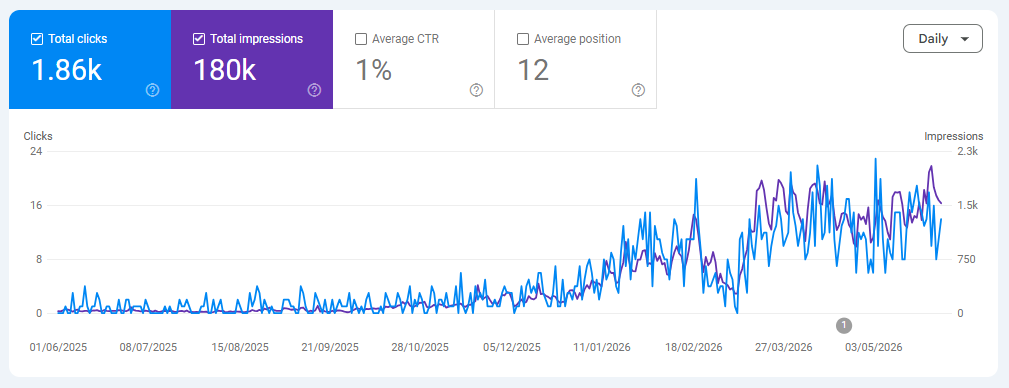1009x388 pixels.
Task: Uncheck the Total impressions checkbox
Action: click(x=199, y=39)
